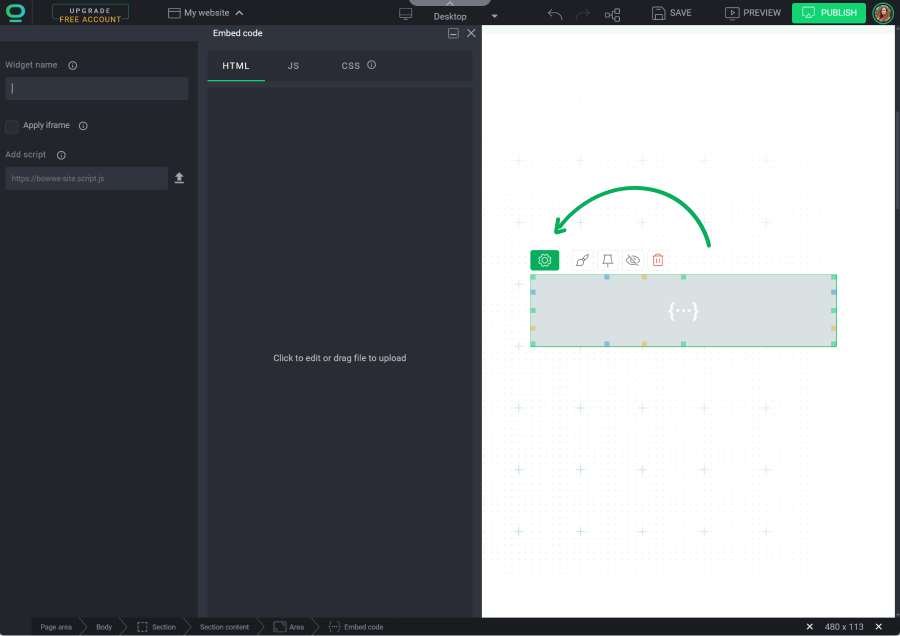The height and width of the screenshot is (636, 900).
Task: Select Section content in breadcrumb
Action: (x=224, y=627)
